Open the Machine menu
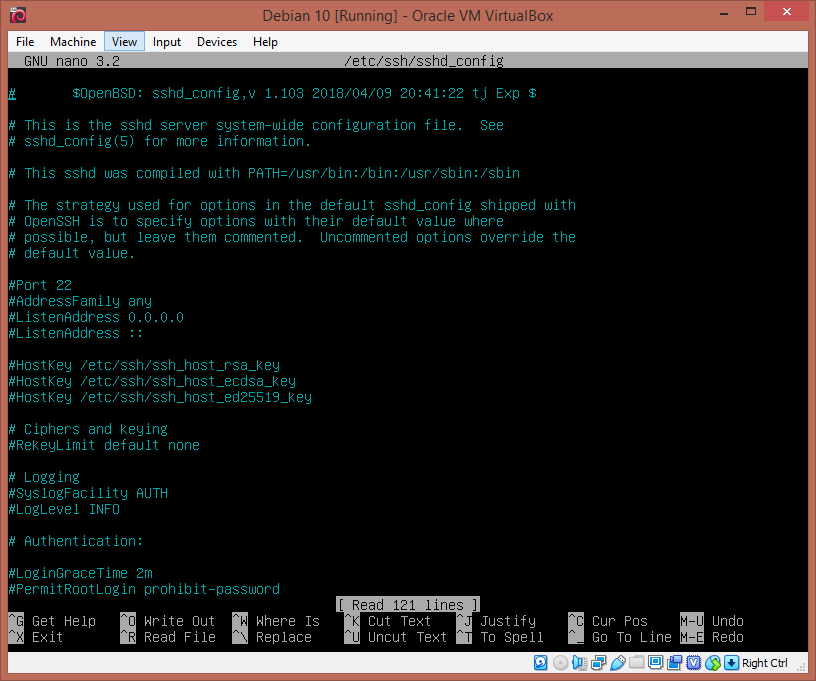The image size is (816, 681). [73, 42]
